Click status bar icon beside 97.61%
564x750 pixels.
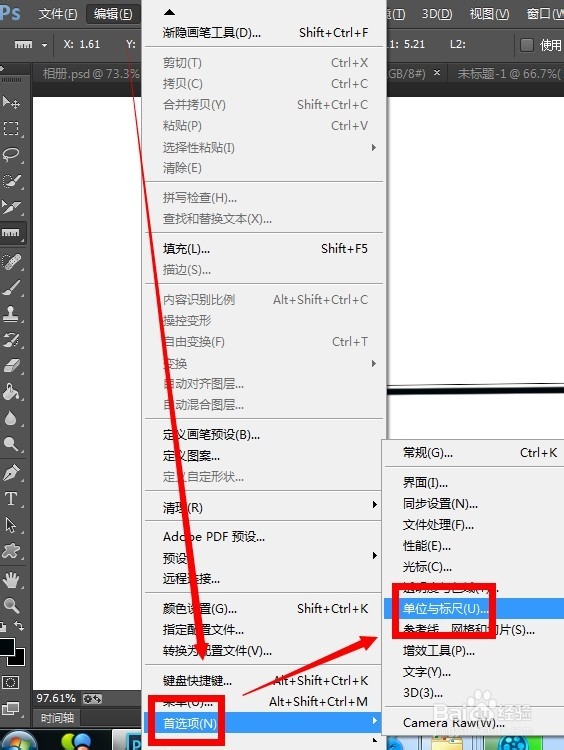pyautogui.click(x=92, y=699)
